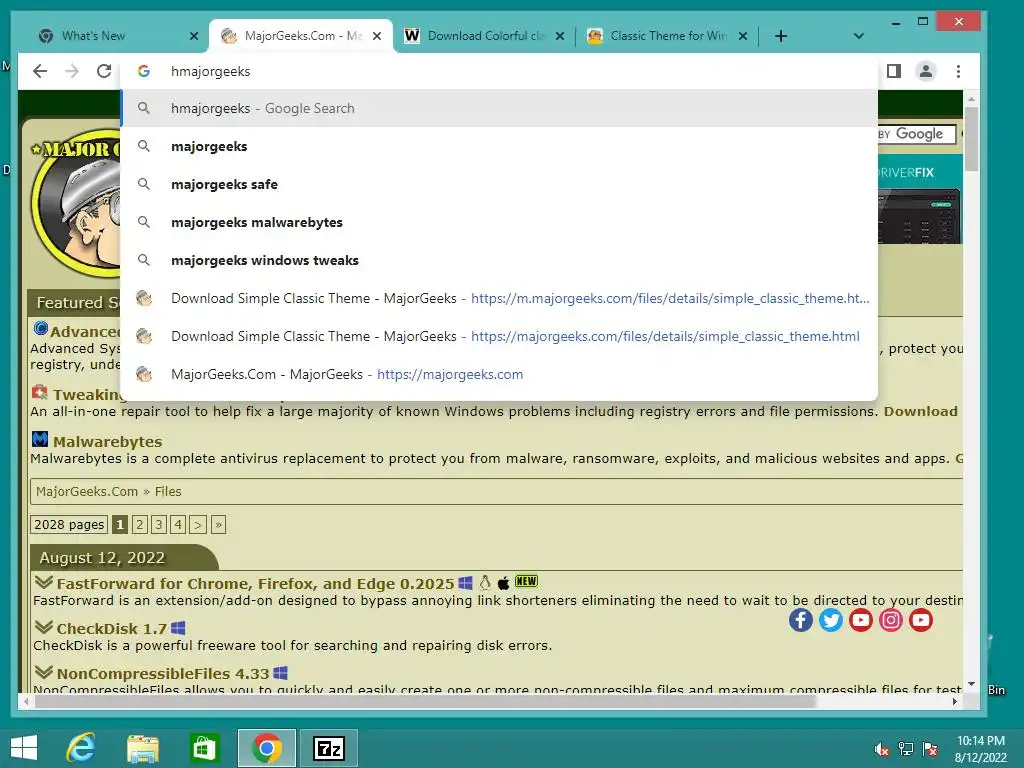Open the last YouTube social icon
The height and width of the screenshot is (768, 1024).
point(921,620)
